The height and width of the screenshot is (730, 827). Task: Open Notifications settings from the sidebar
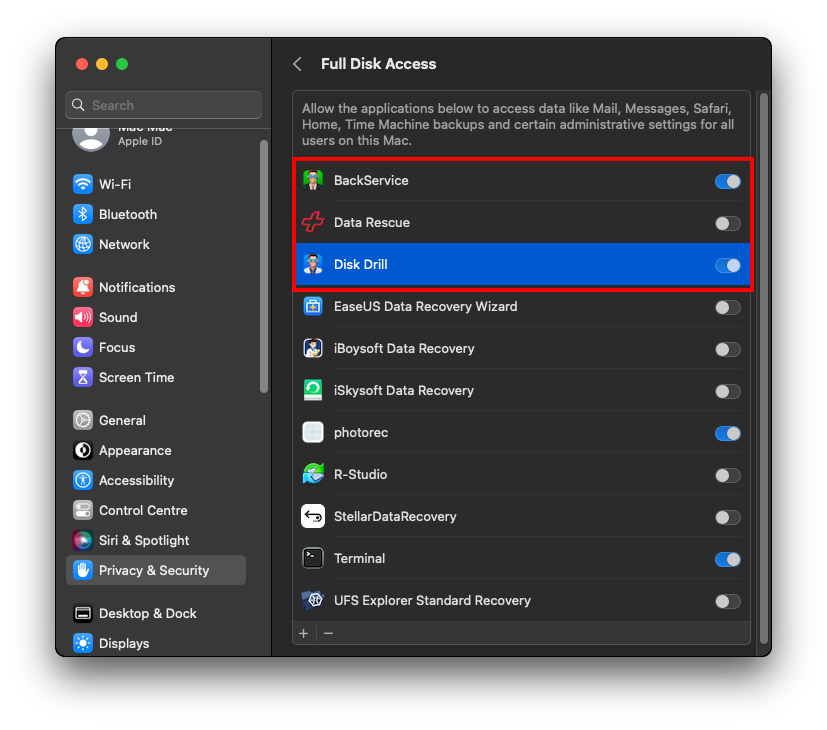pyautogui.click(x=135, y=287)
